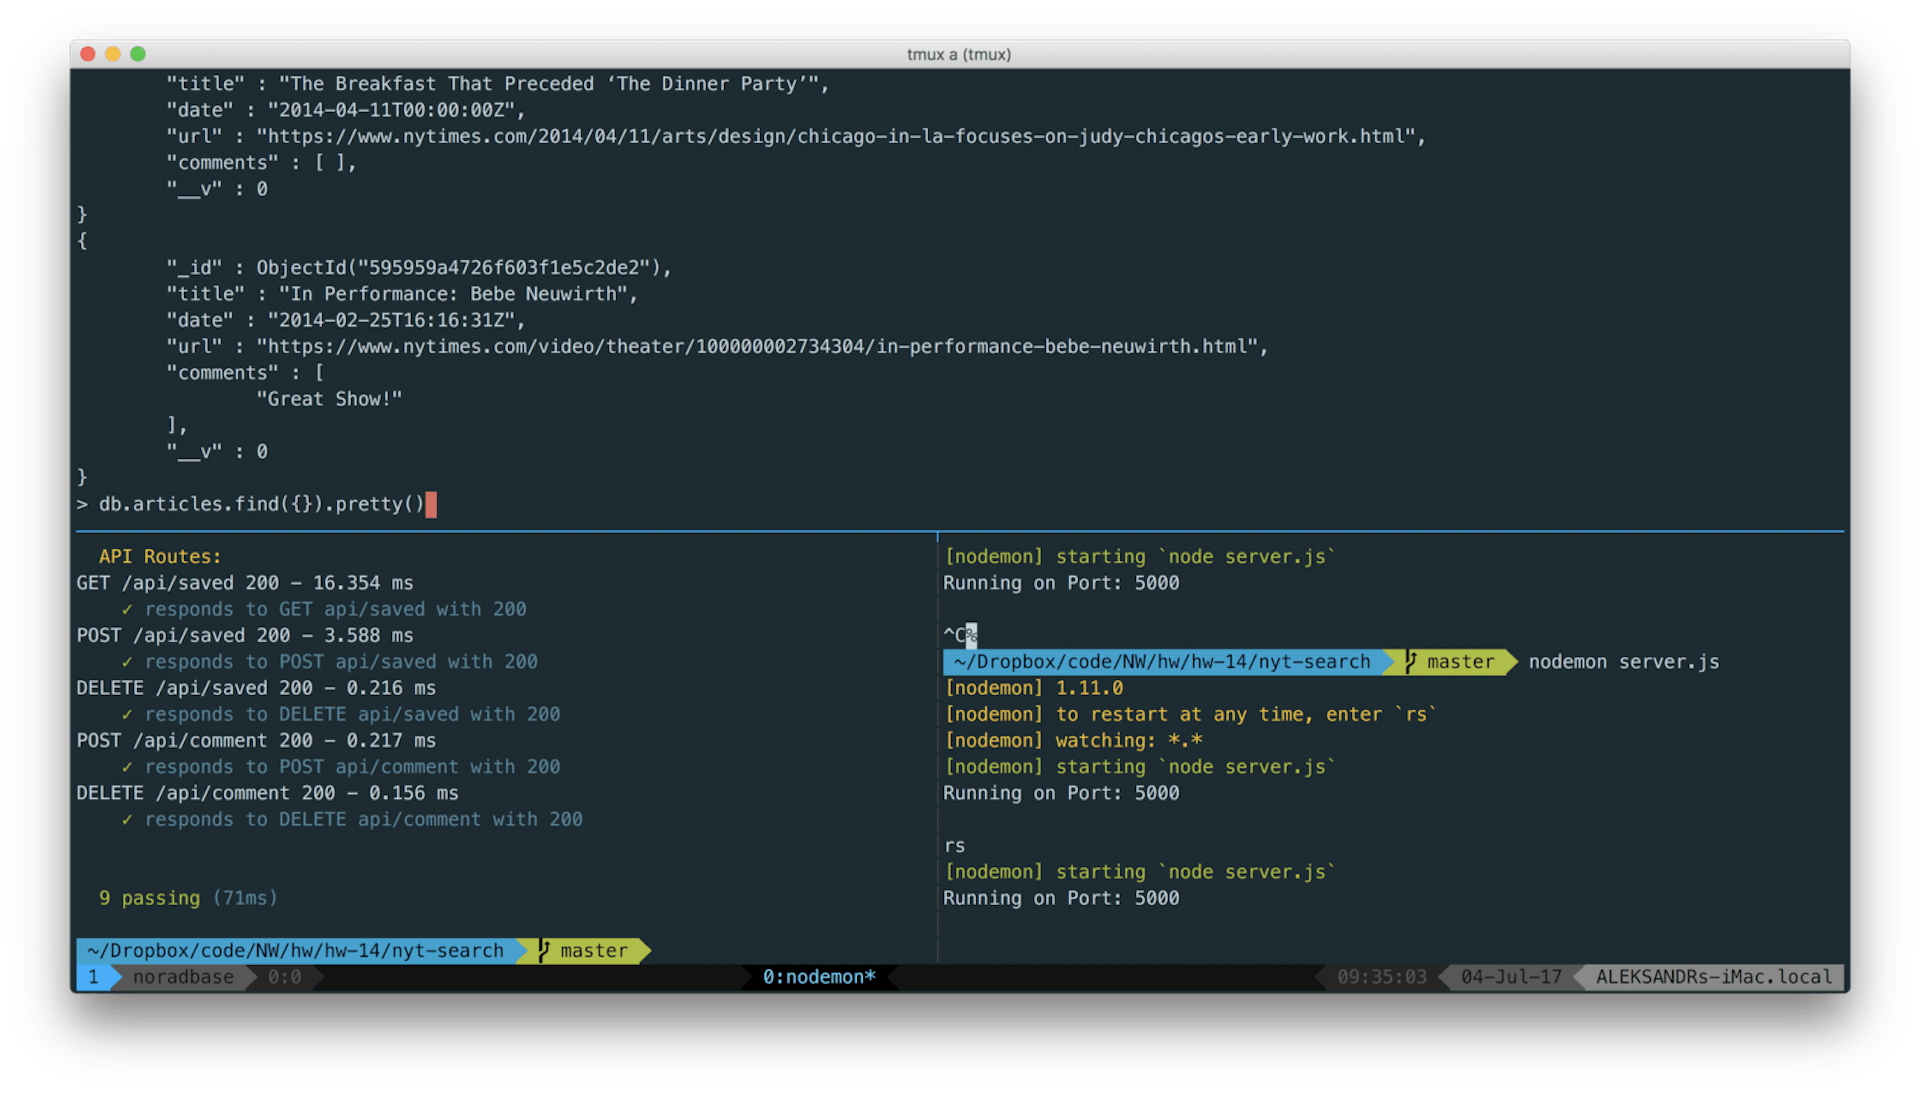
Task: Click the cursor at the db.articles.find prompt
Action: (431, 504)
